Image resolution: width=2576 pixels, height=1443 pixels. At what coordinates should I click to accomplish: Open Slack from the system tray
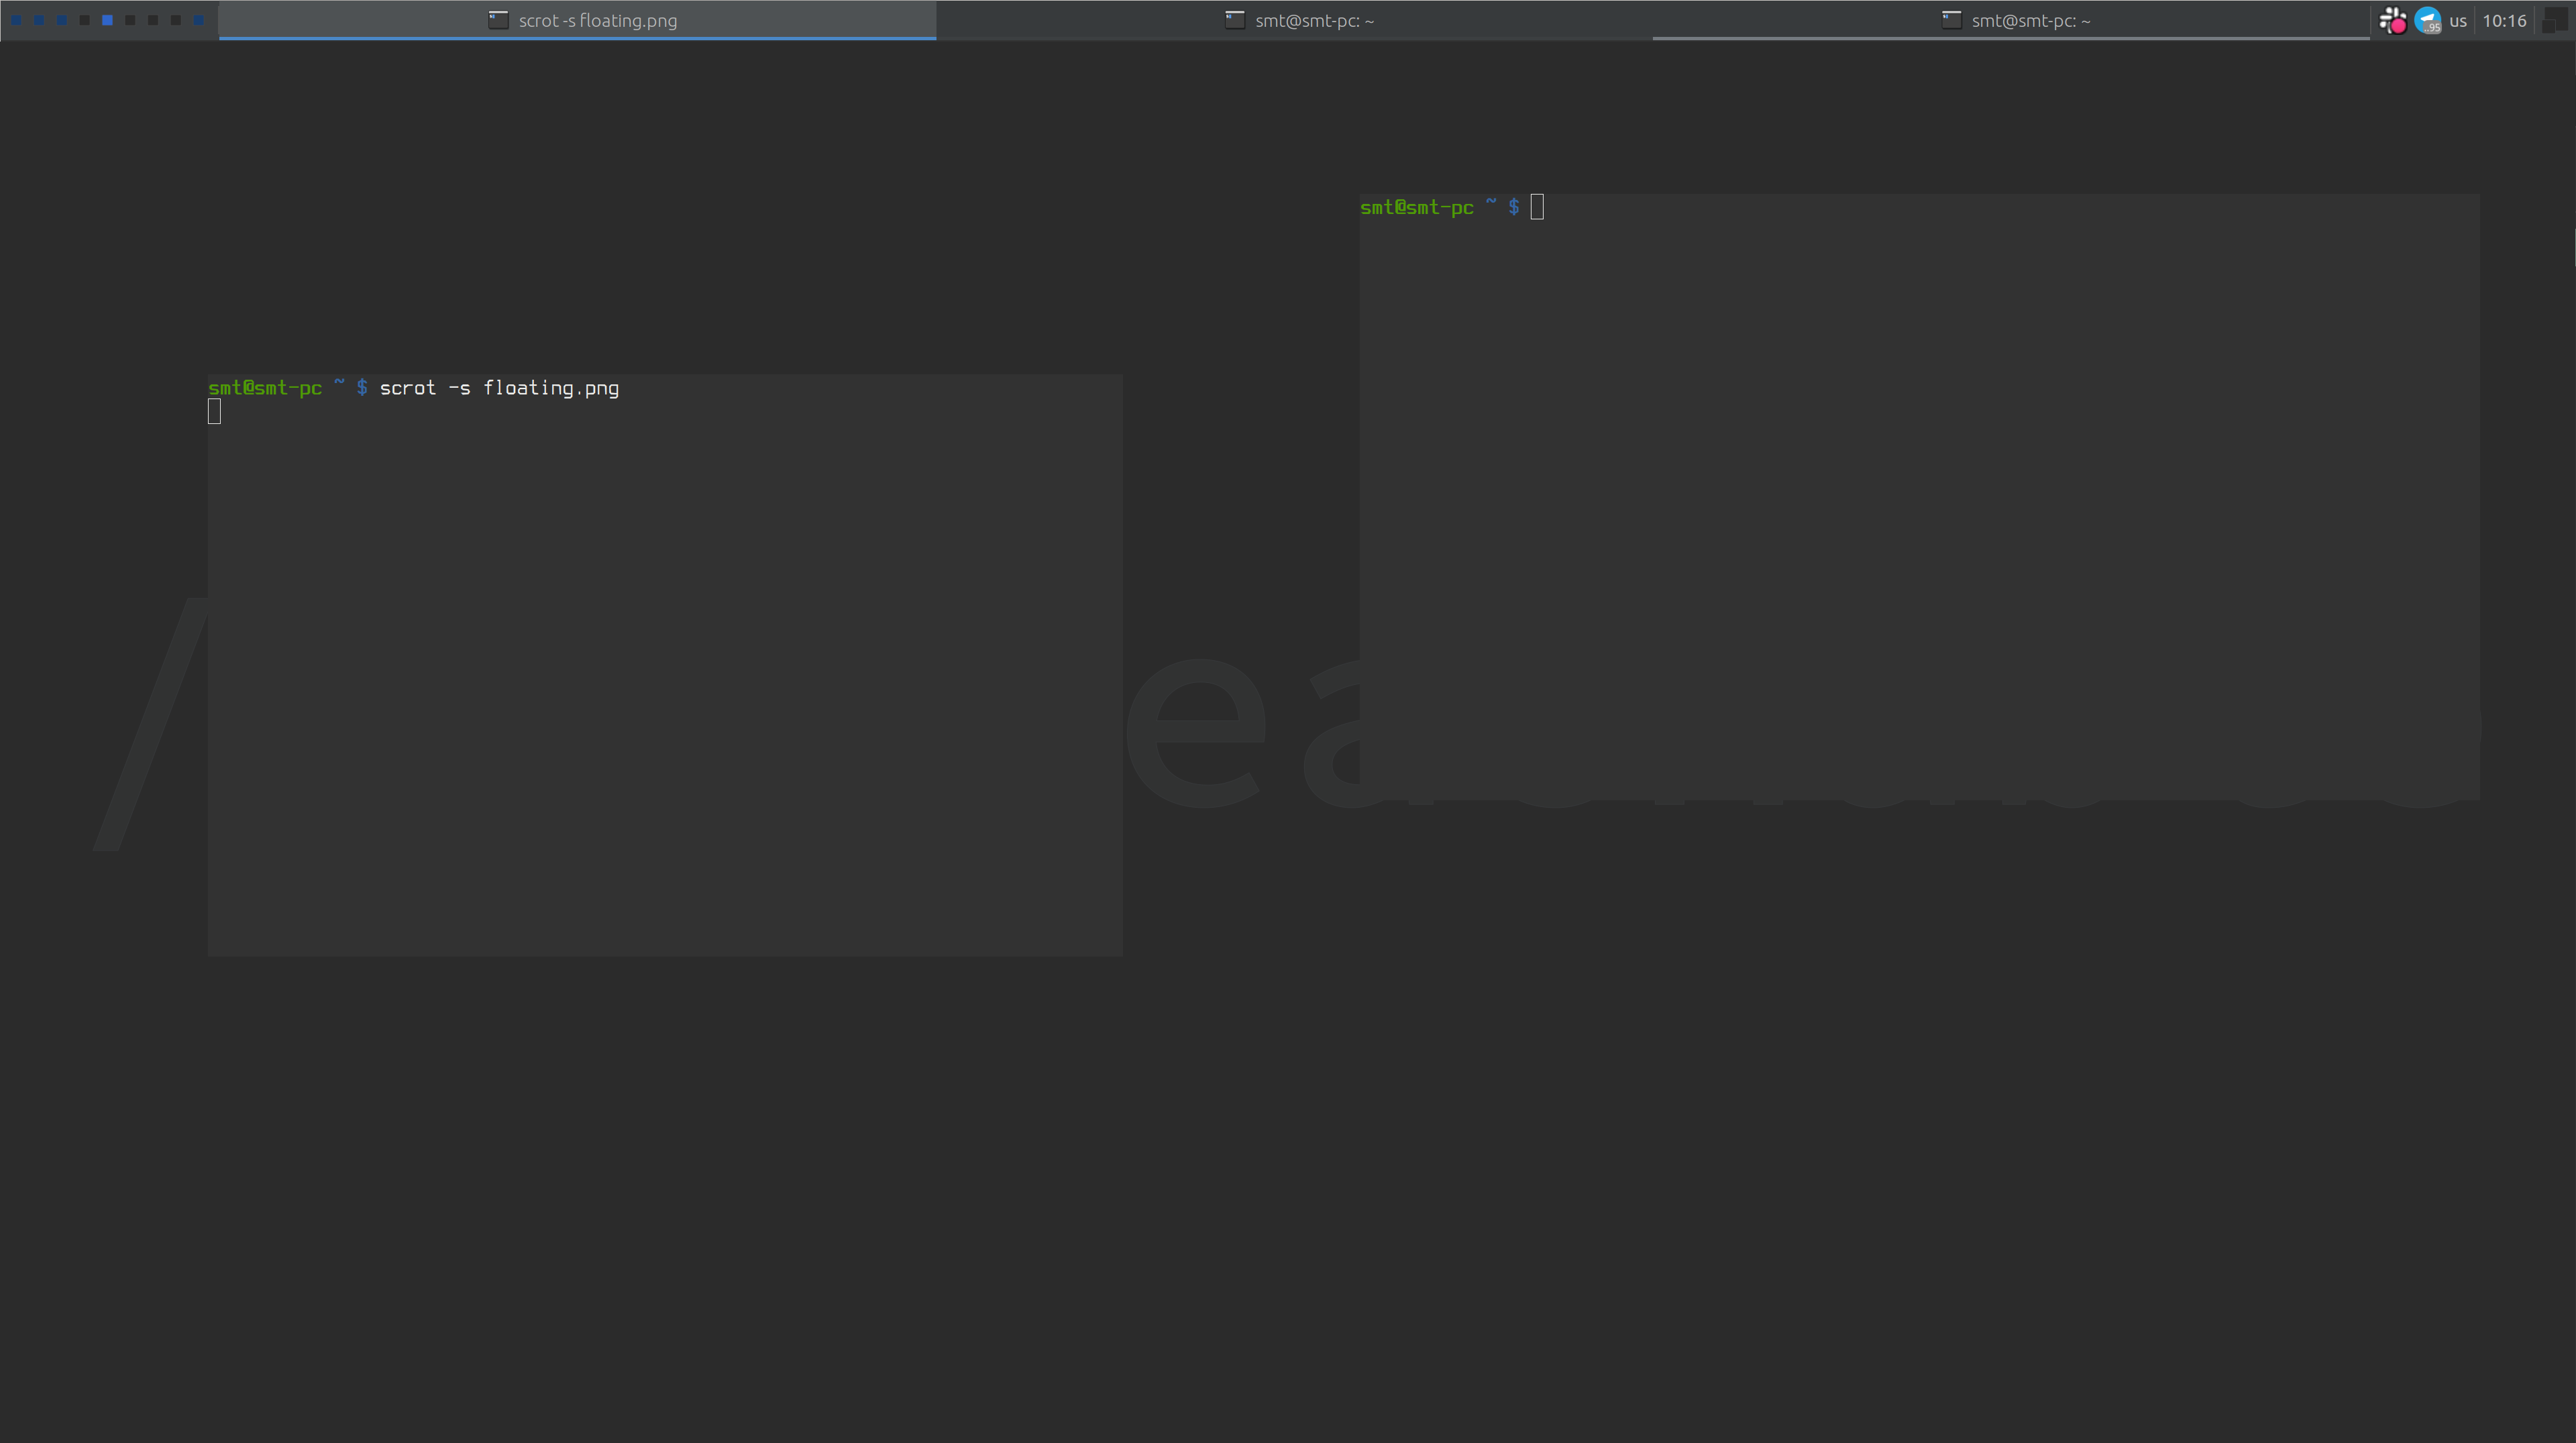(x=2392, y=20)
